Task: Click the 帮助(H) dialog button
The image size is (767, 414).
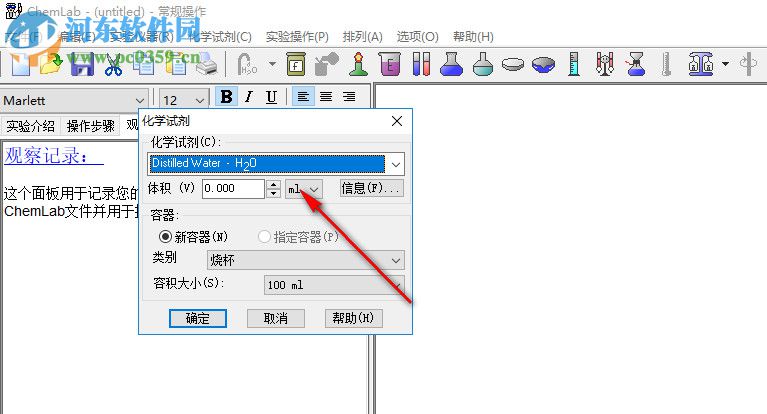Action: [354, 318]
